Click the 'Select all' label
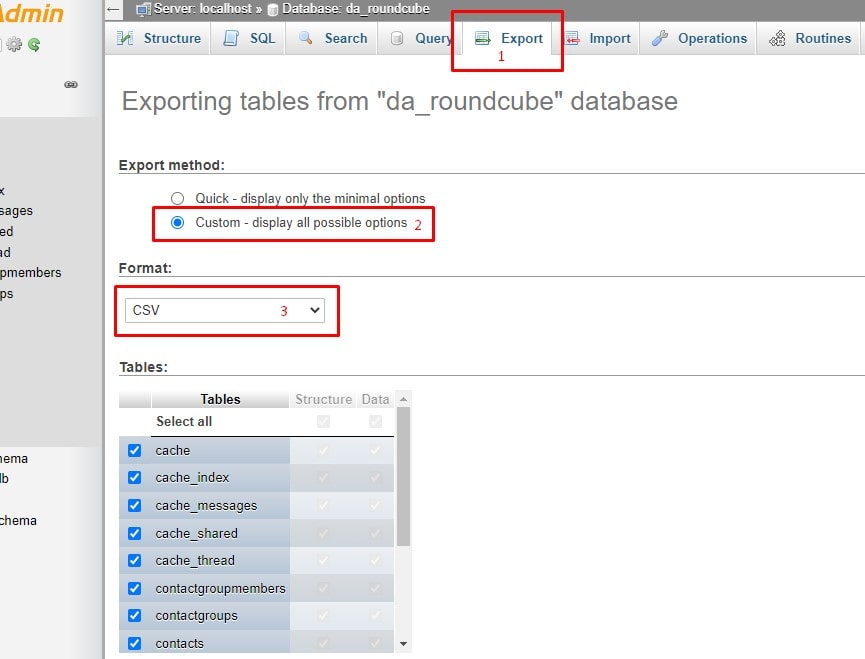865x659 pixels. (184, 422)
